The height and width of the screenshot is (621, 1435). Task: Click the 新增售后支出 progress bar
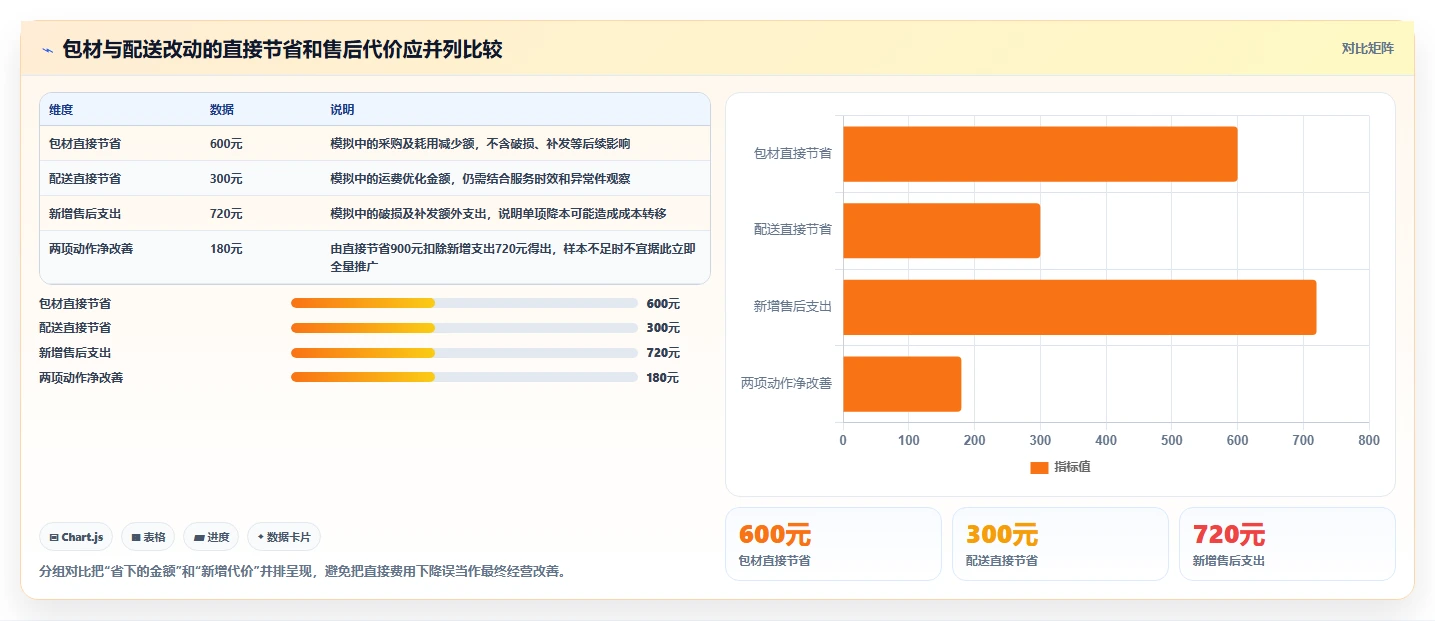click(x=464, y=353)
